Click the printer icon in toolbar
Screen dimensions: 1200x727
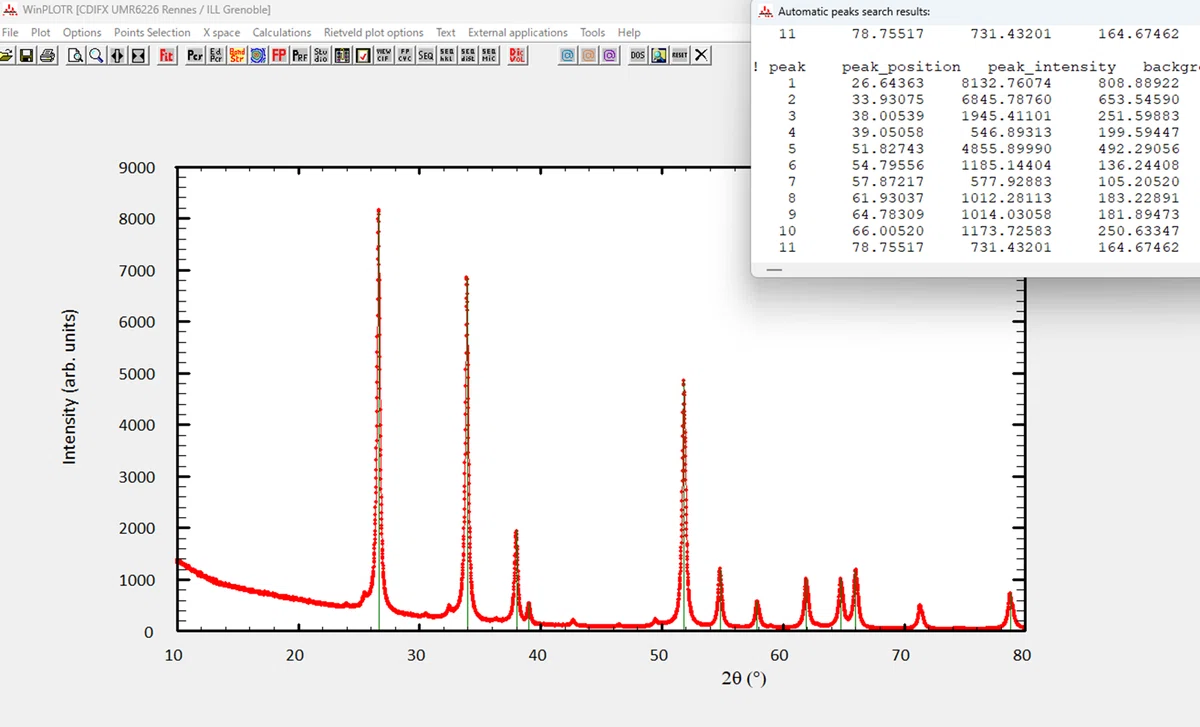click(x=48, y=55)
